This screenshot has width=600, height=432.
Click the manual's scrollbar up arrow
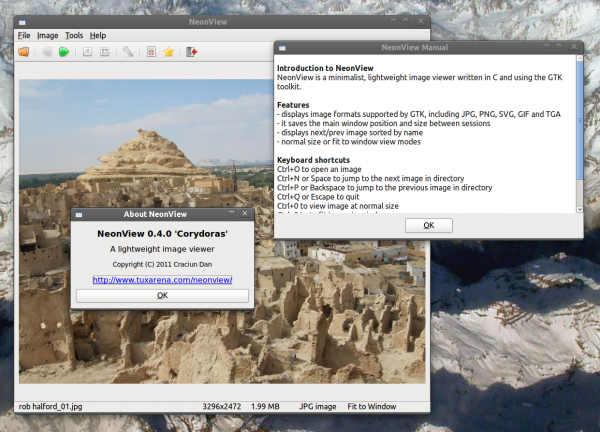pos(579,58)
